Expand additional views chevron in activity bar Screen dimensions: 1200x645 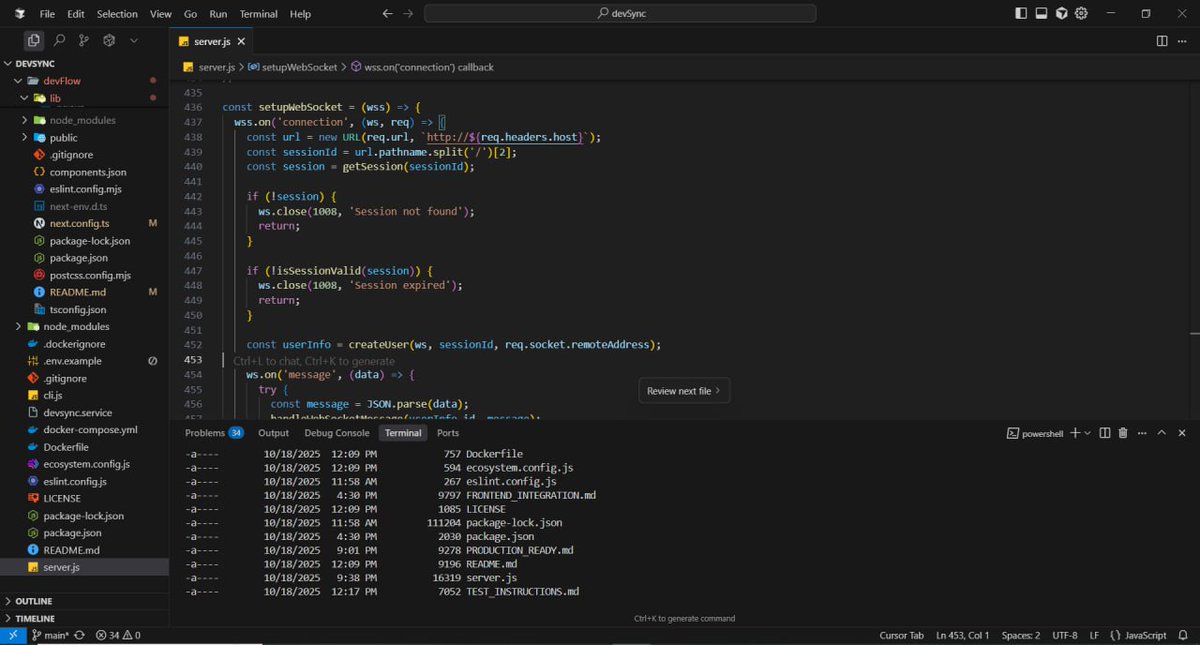tap(134, 41)
